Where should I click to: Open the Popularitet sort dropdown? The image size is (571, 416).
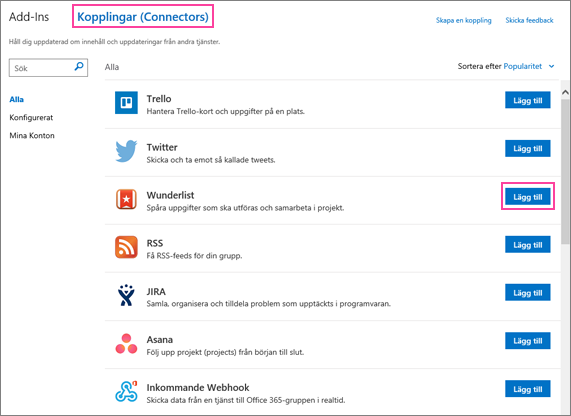tap(523, 66)
